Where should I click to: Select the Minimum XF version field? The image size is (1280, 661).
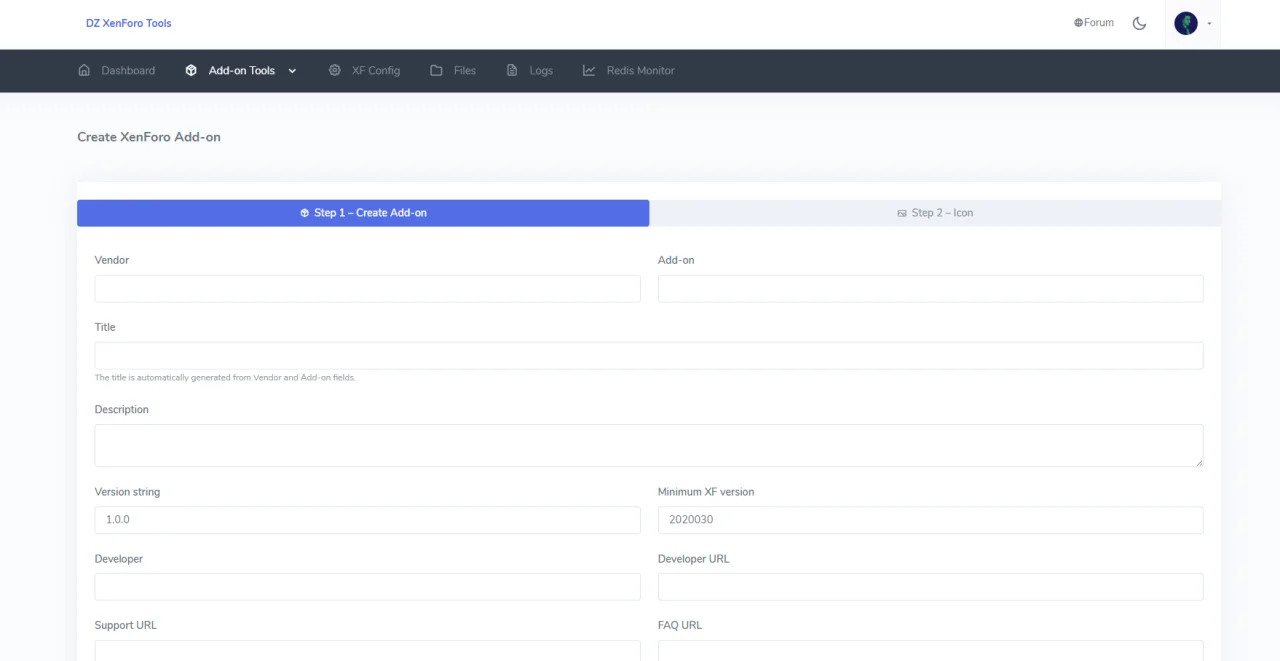(930, 520)
